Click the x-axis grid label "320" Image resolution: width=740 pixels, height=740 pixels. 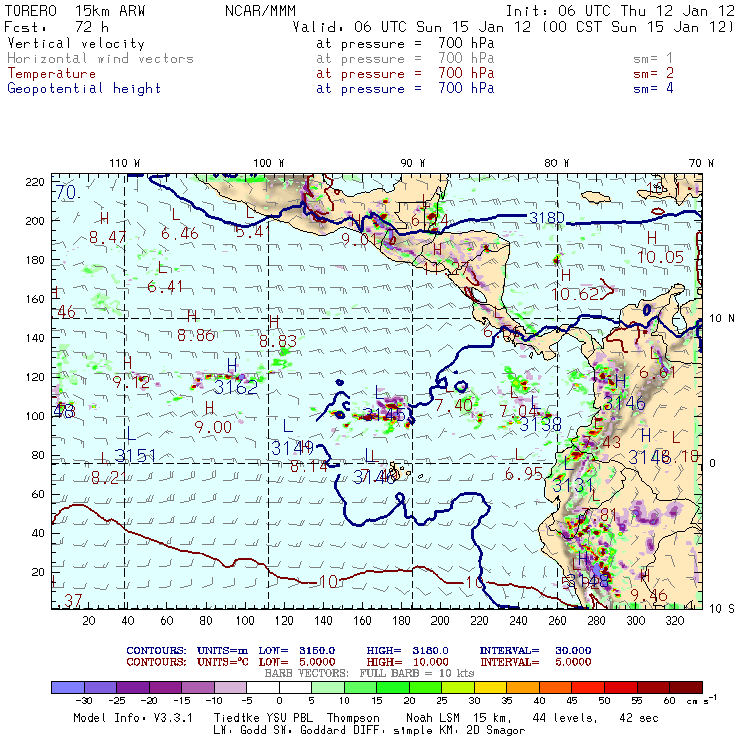[674, 621]
